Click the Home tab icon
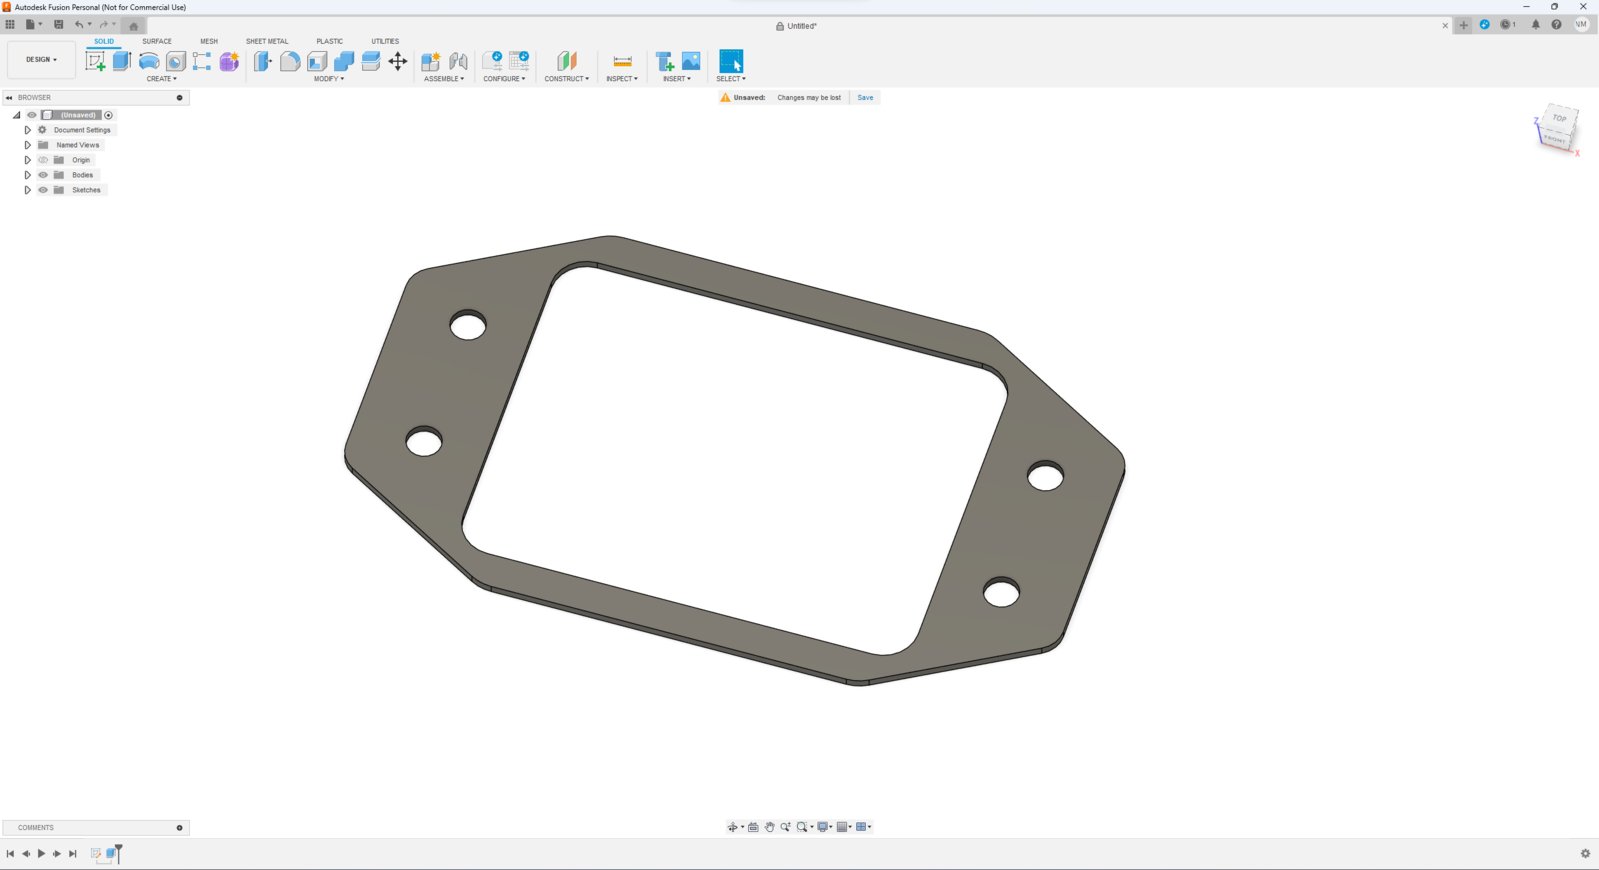The image size is (1599, 870). point(134,26)
